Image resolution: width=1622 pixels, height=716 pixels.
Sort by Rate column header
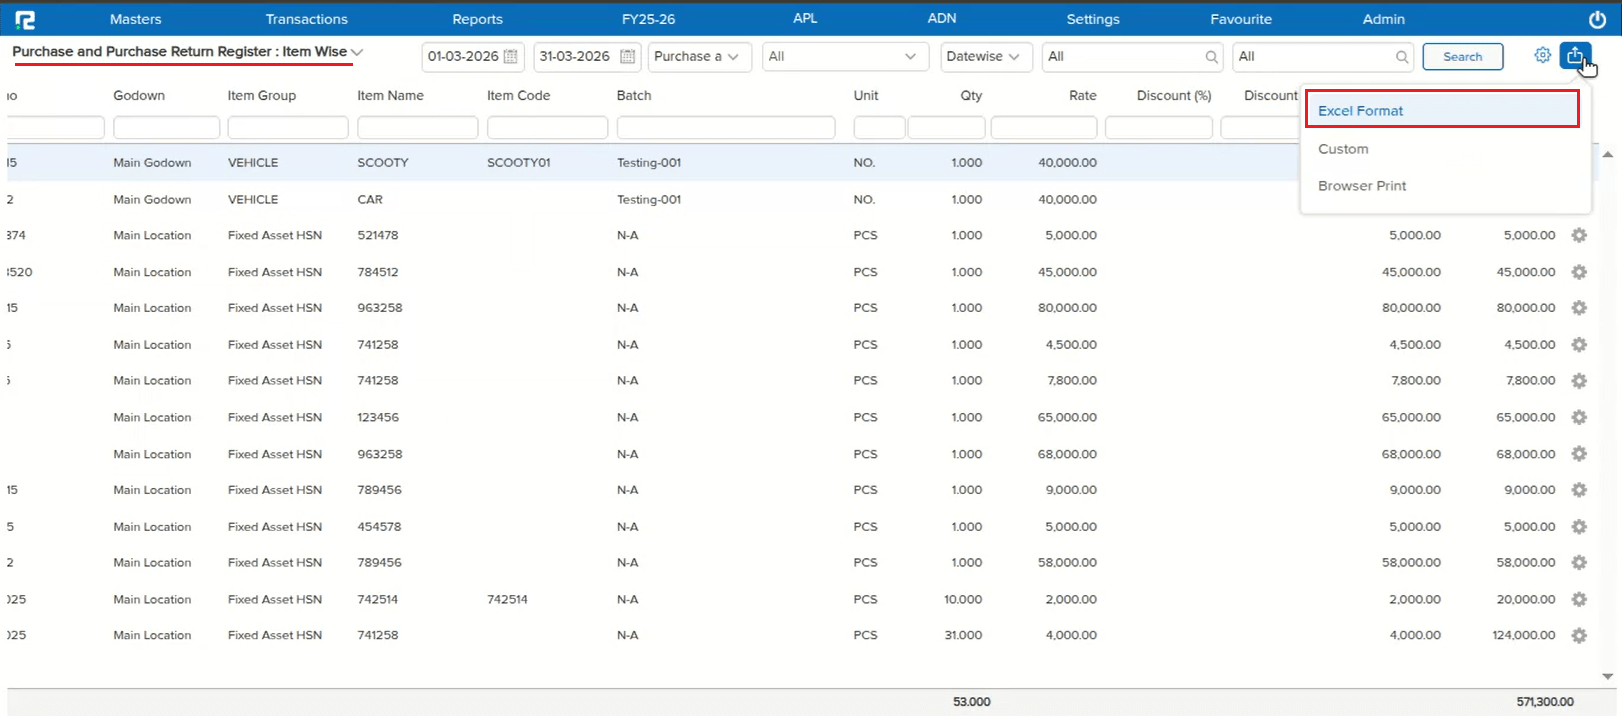click(1082, 96)
